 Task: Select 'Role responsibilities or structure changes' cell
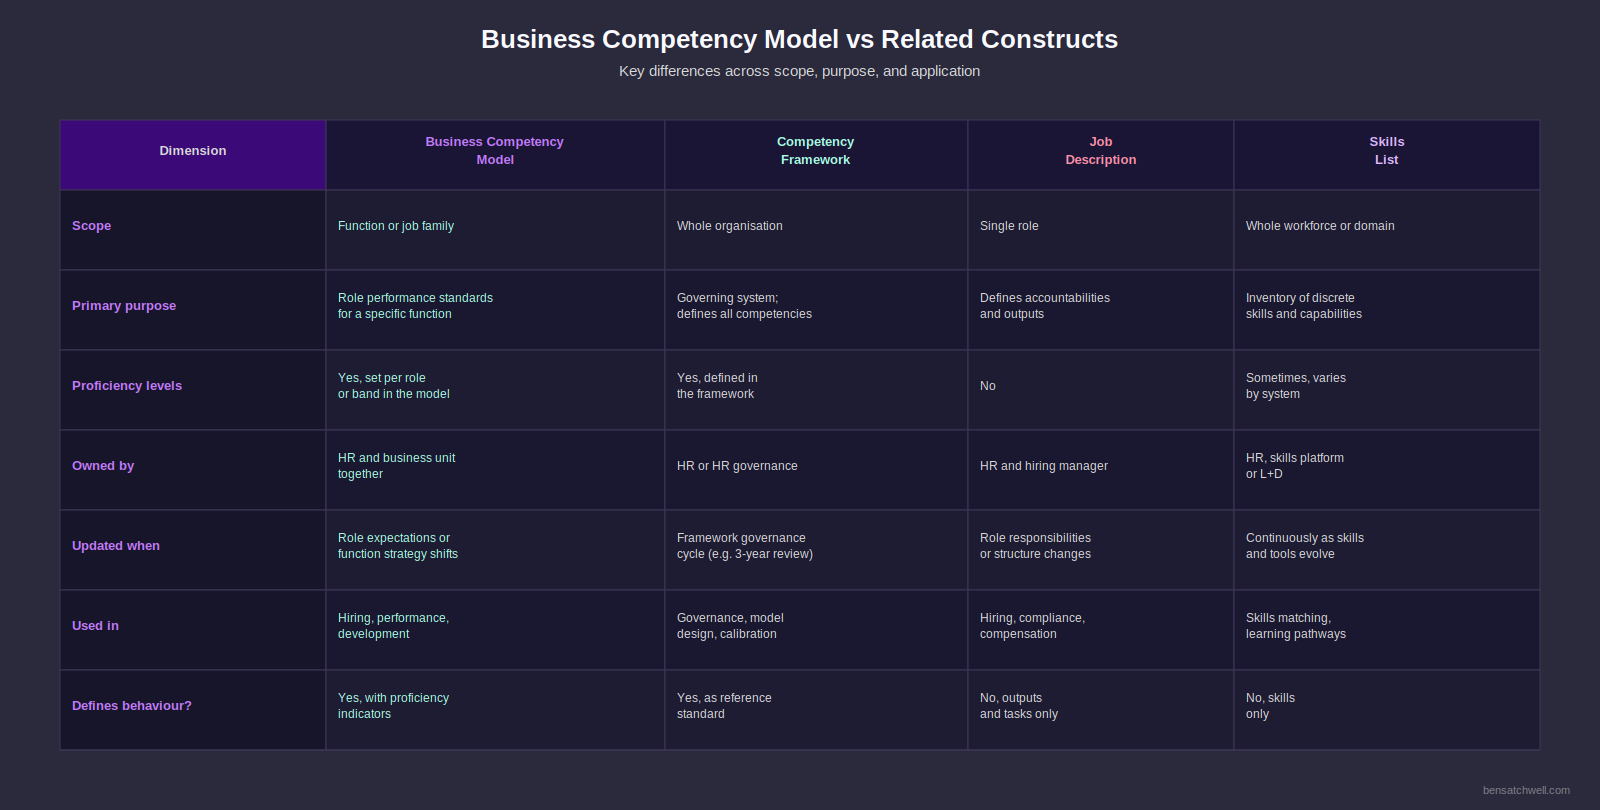tap(1101, 550)
